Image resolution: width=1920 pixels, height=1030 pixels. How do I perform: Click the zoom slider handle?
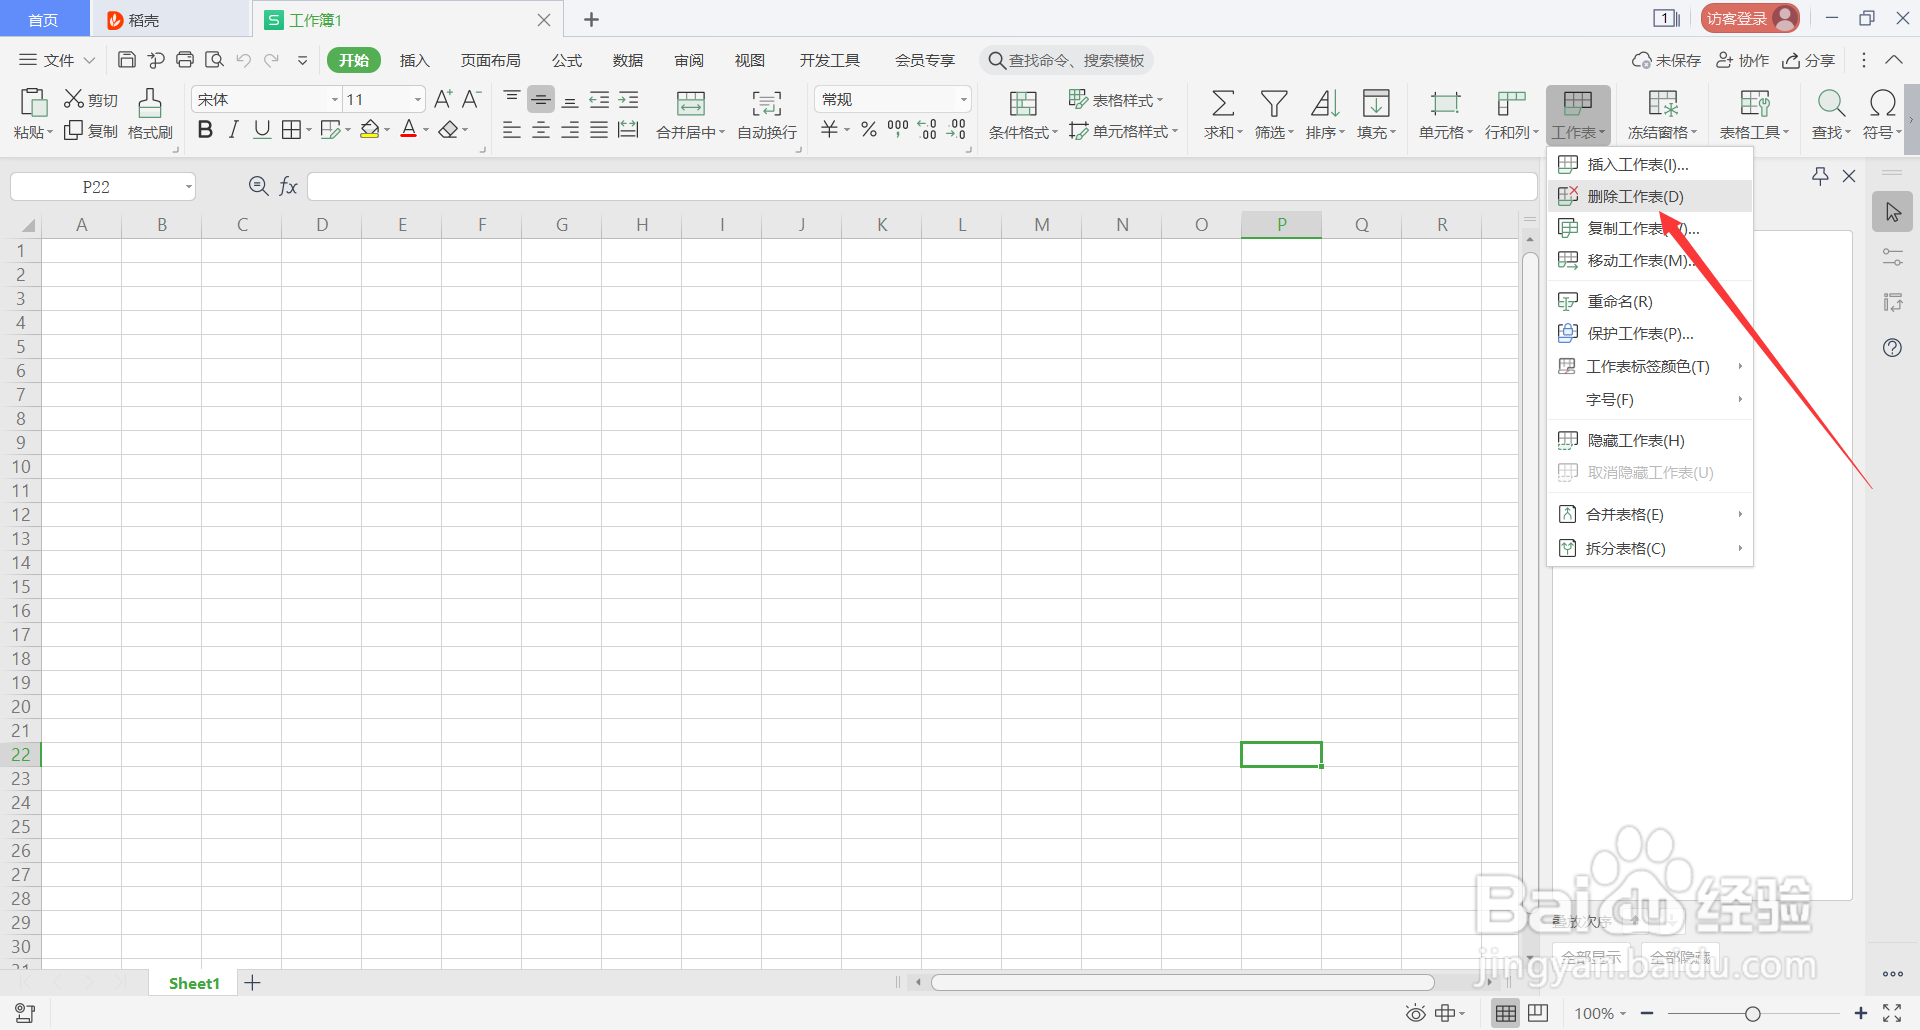(x=1753, y=1014)
